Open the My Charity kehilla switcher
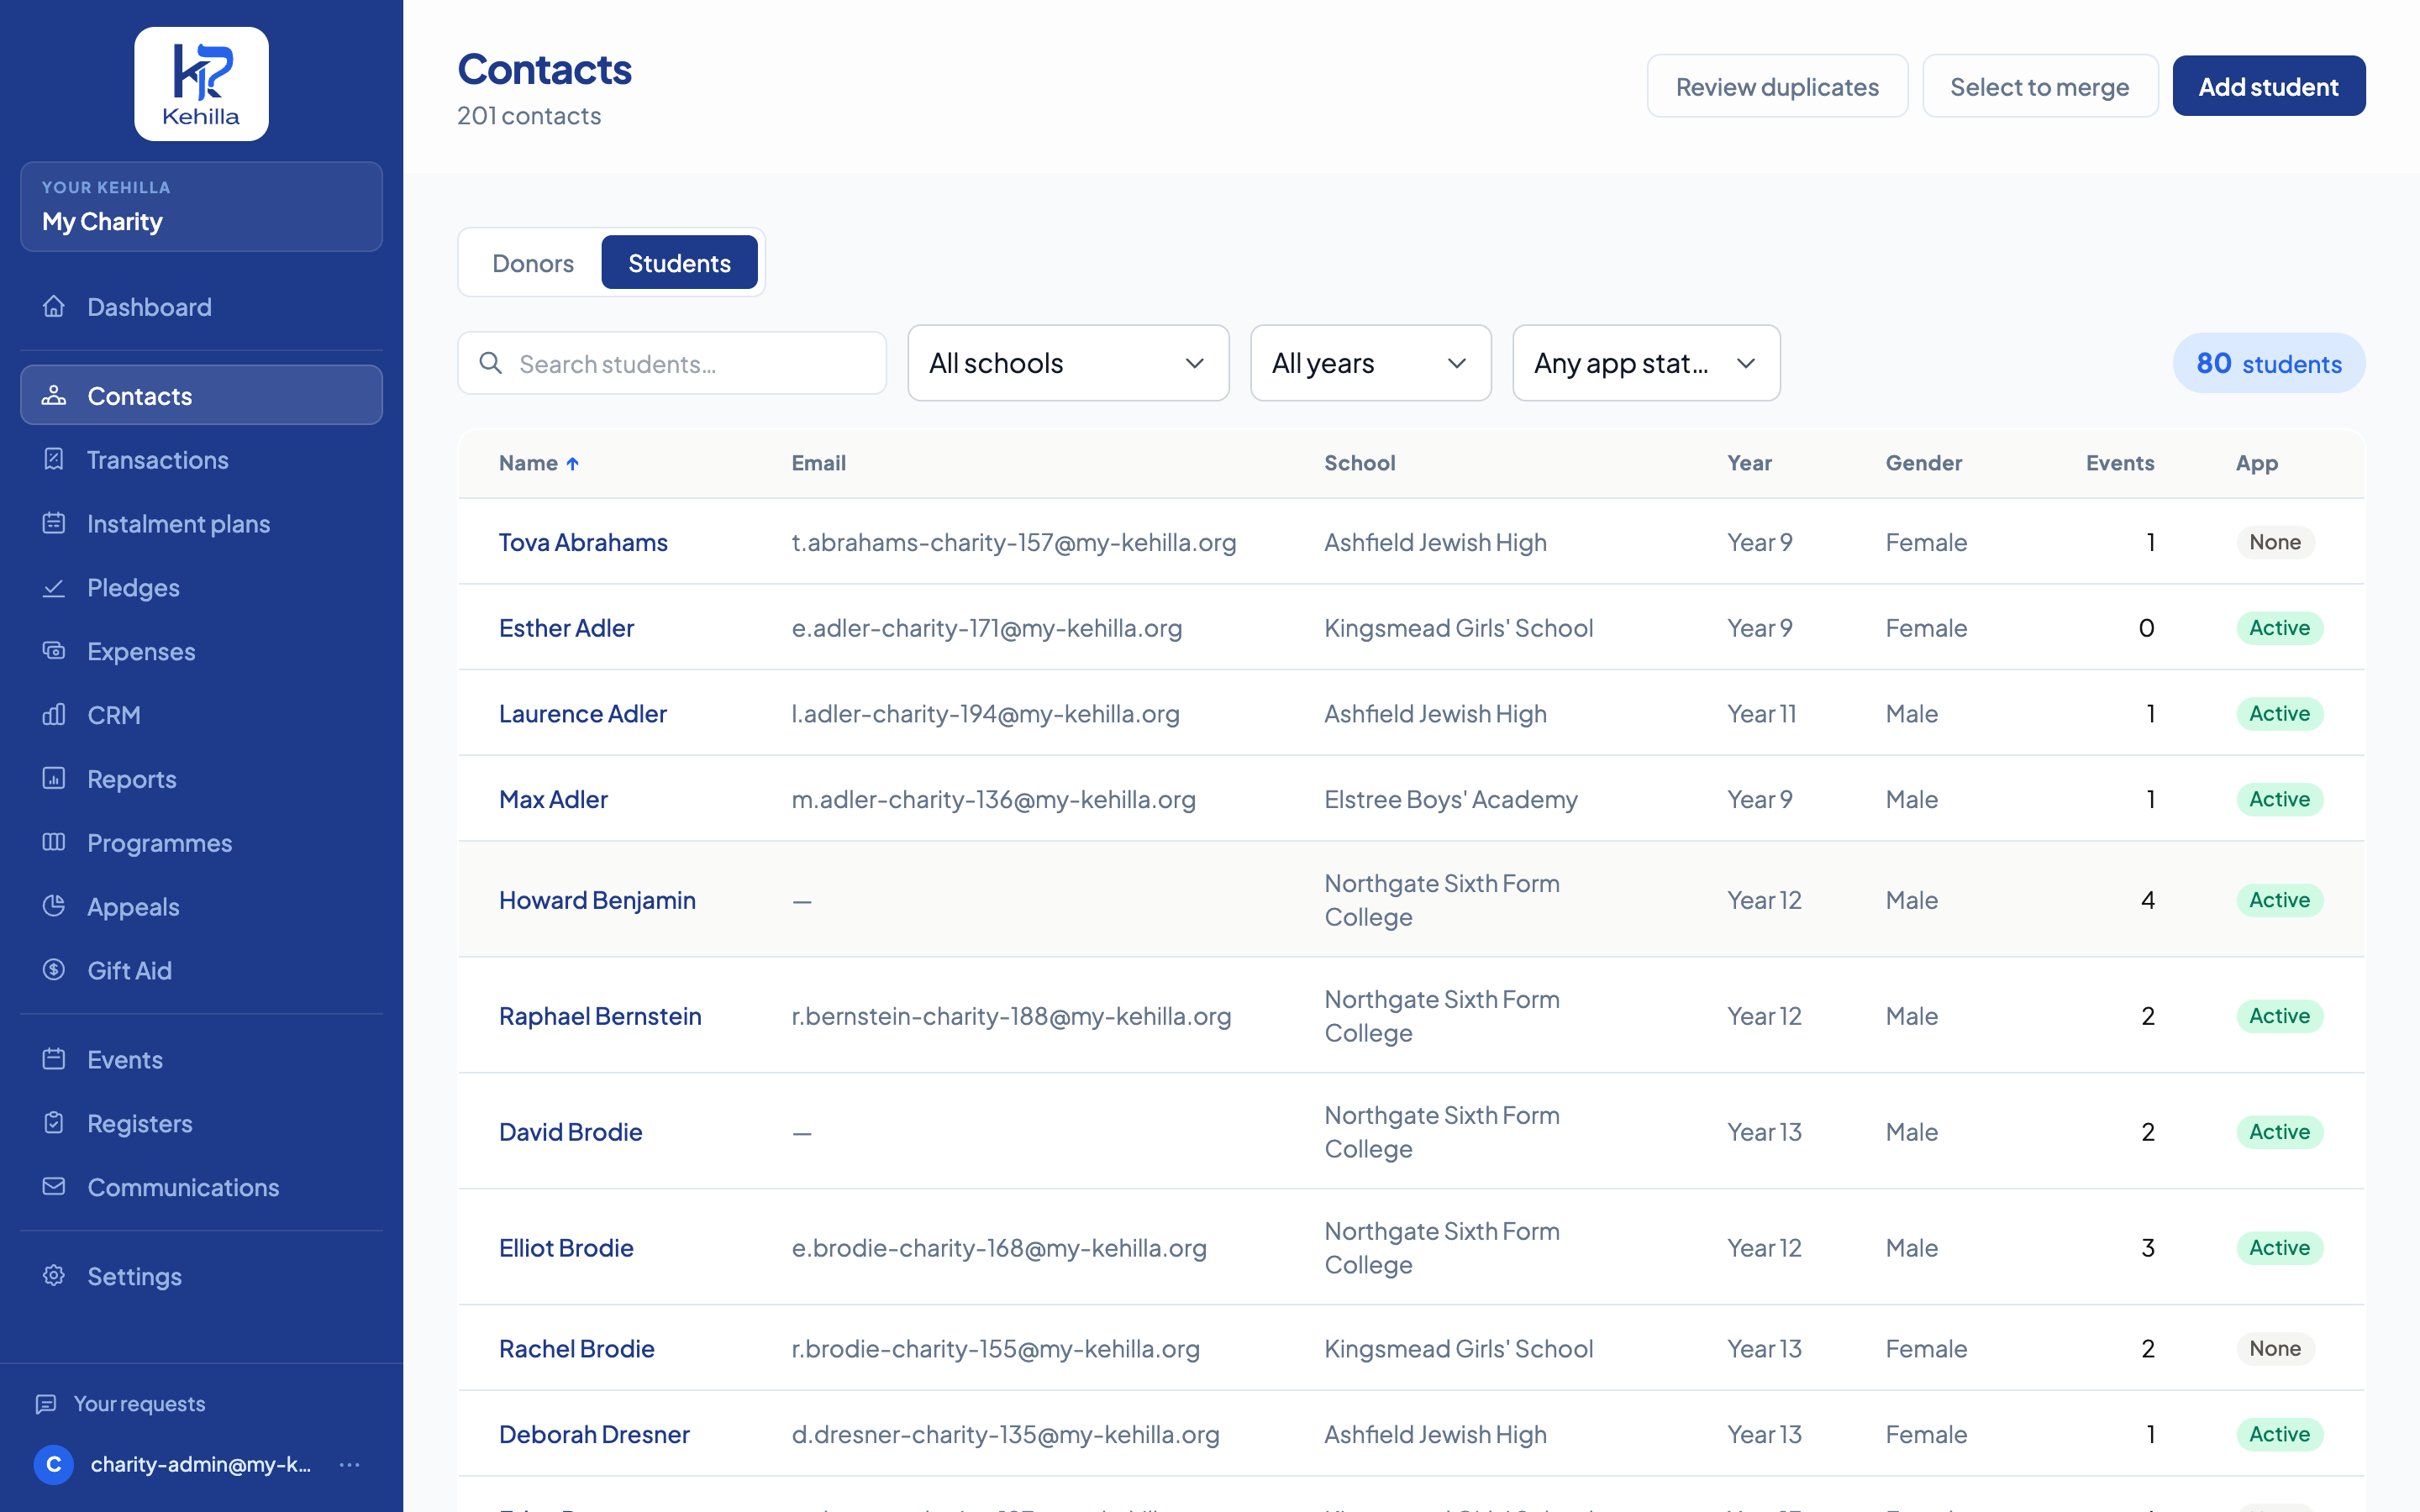This screenshot has height=1512, width=2420. pos(201,206)
